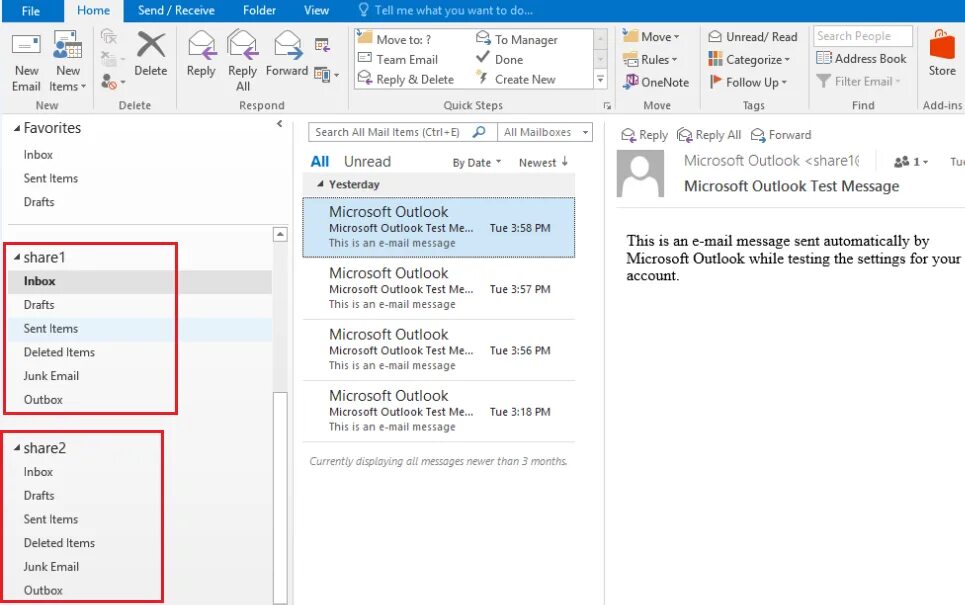
Task: Click the Clean Up icon
Action: tap(113, 59)
